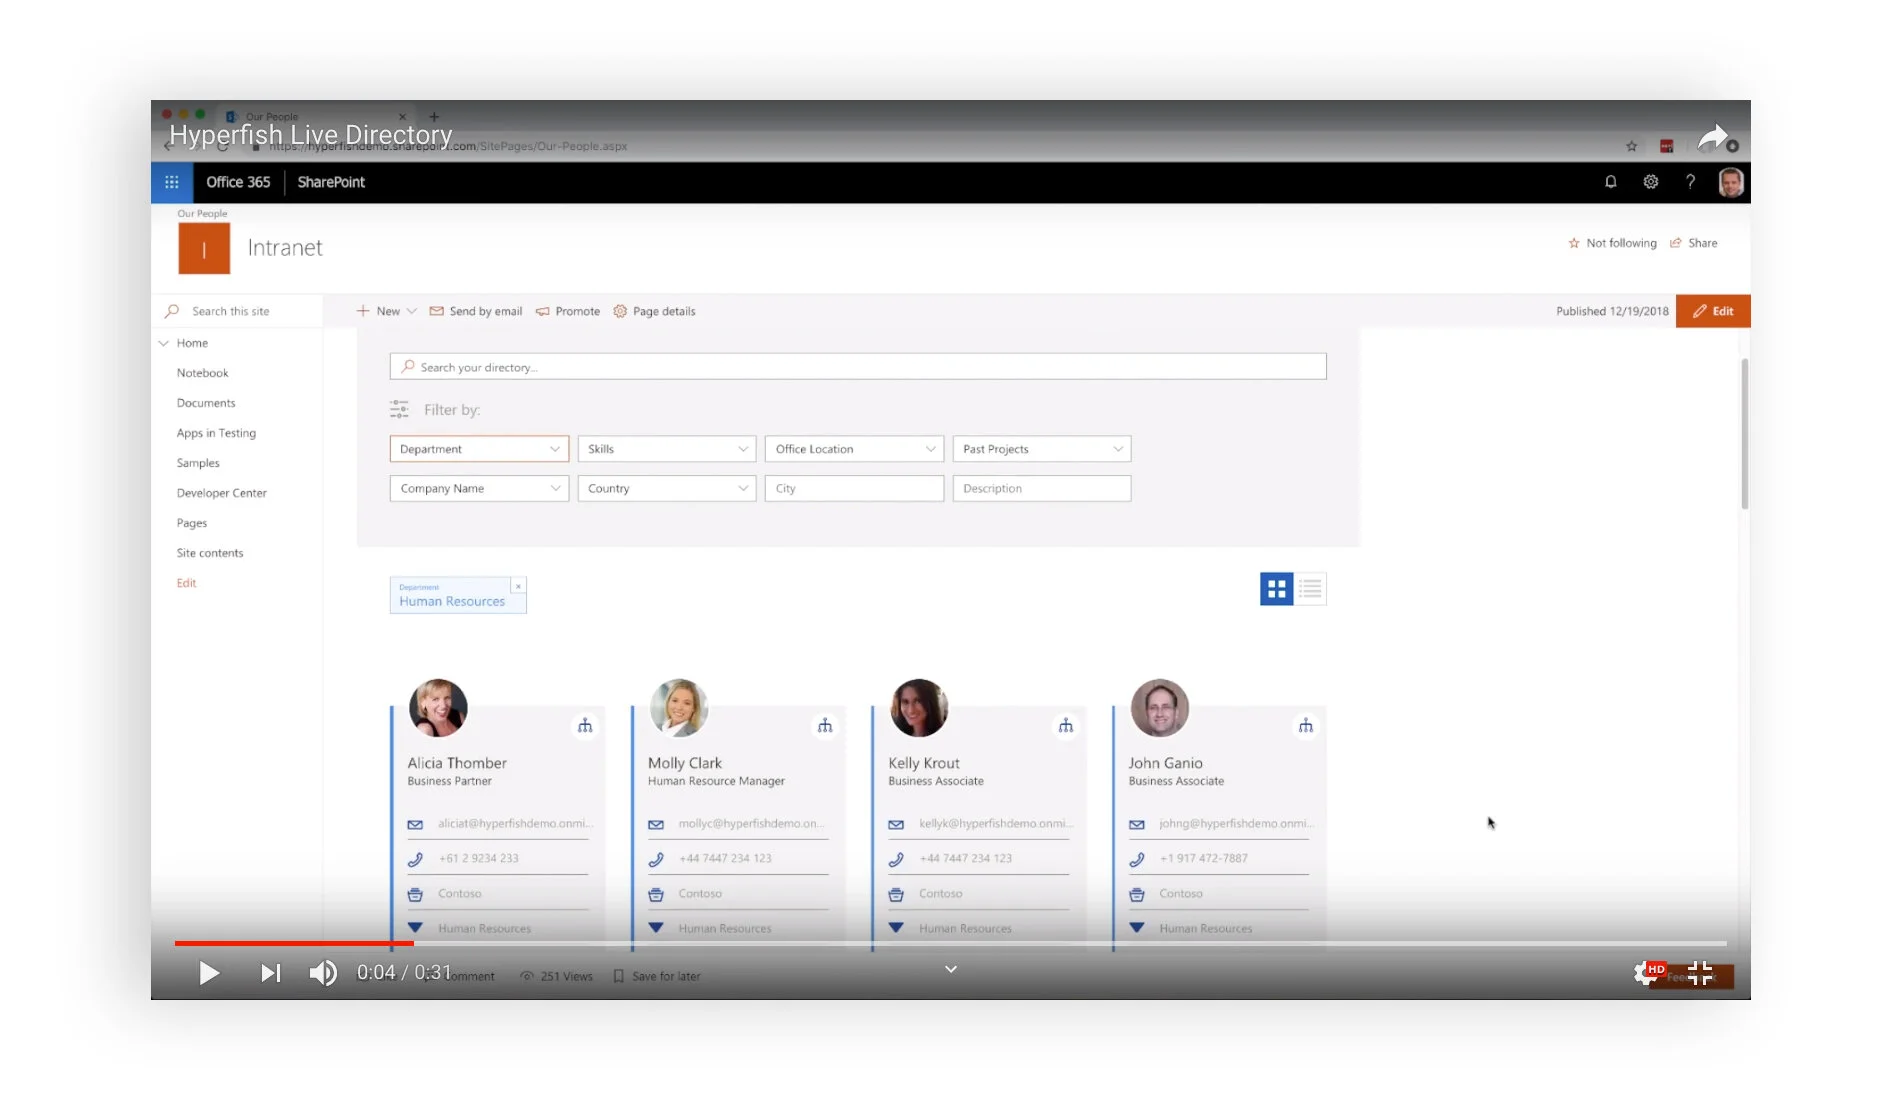Open org chart for Alicia Thomber
The height and width of the screenshot is (1100, 1900).
point(585,726)
